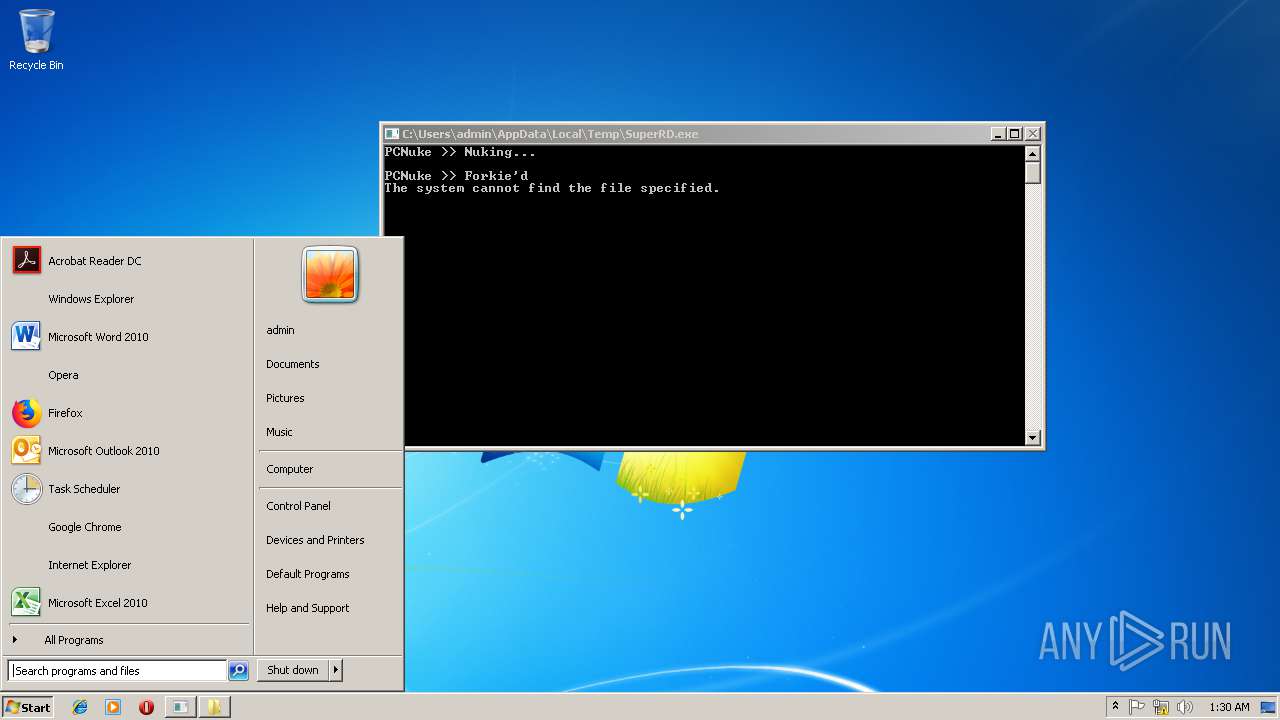The height and width of the screenshot is (720, 1280).
Task: Open Devices and Printers
Action: tap(330, 540)
